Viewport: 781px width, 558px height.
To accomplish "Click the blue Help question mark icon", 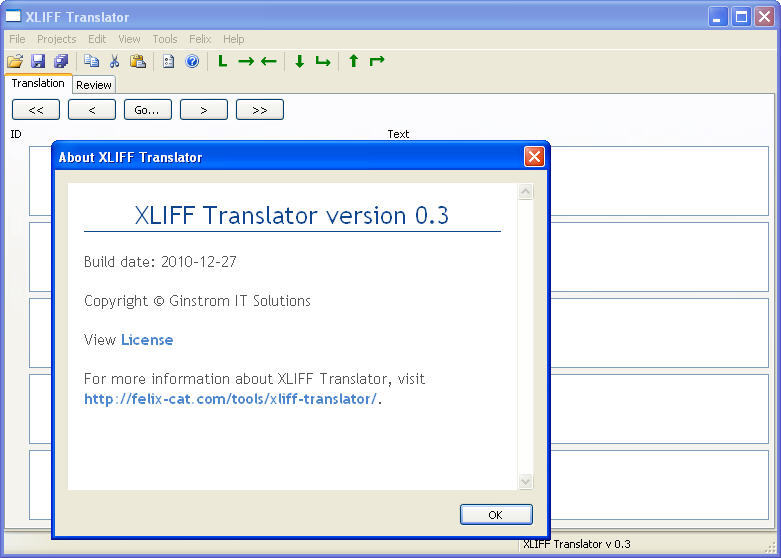I will (192, 61).
